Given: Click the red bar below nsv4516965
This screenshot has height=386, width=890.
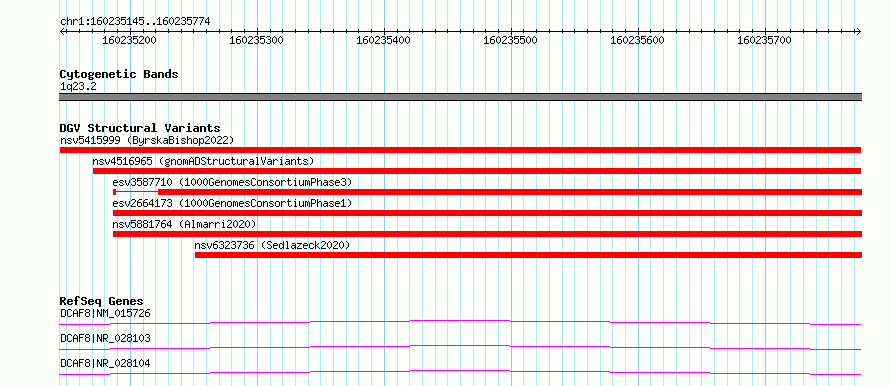Looking at the screenshot, I should (477, 171).
